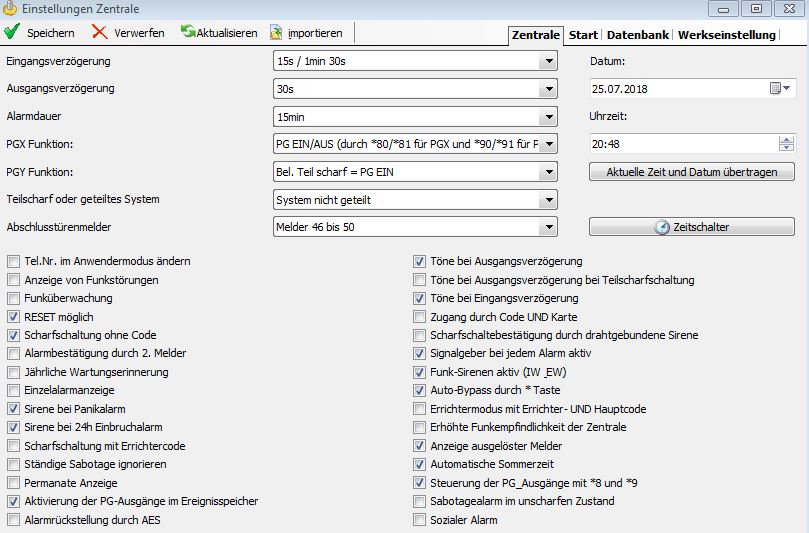The width and height of the screenshot is (809, 533).
Task: Open the PGX Funktion dropdown
Action: tap(547, 144)
